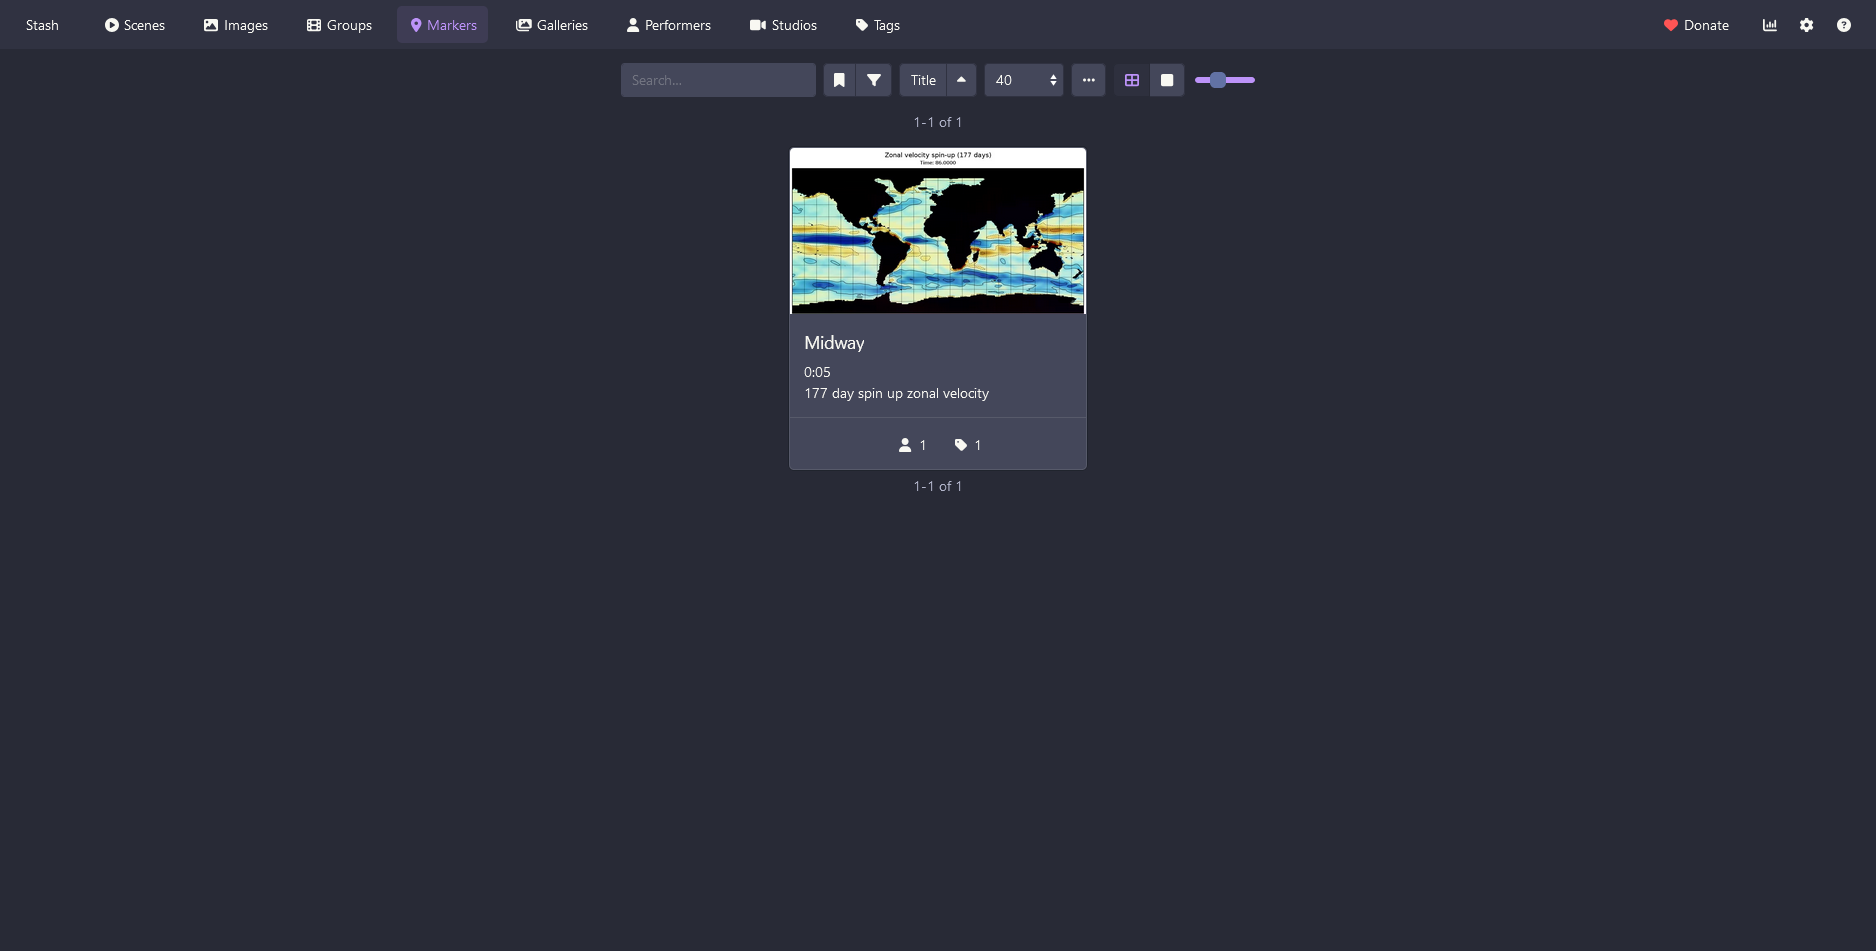The height and width of the screenshot is (951, 1876).
Task: Click the performer count icon on Midway
Action: click(x=905, y=445)
